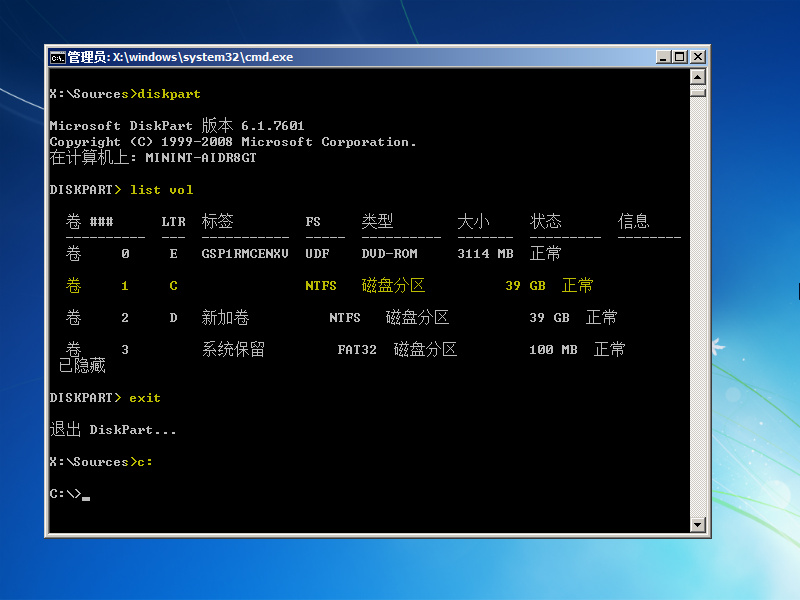This screenshot has width=800, height=600.
Task: Click the FS column header
Action: point(313,221)
